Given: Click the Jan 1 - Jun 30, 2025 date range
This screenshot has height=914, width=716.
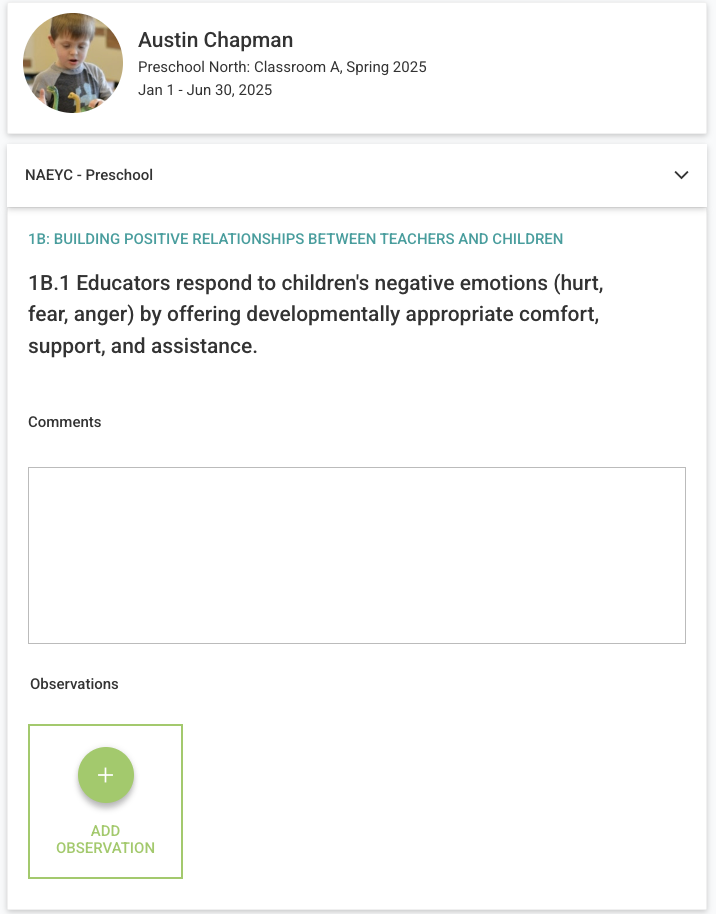Looking at the screenshot, I should pyautogui.click(x=205, y=90).
